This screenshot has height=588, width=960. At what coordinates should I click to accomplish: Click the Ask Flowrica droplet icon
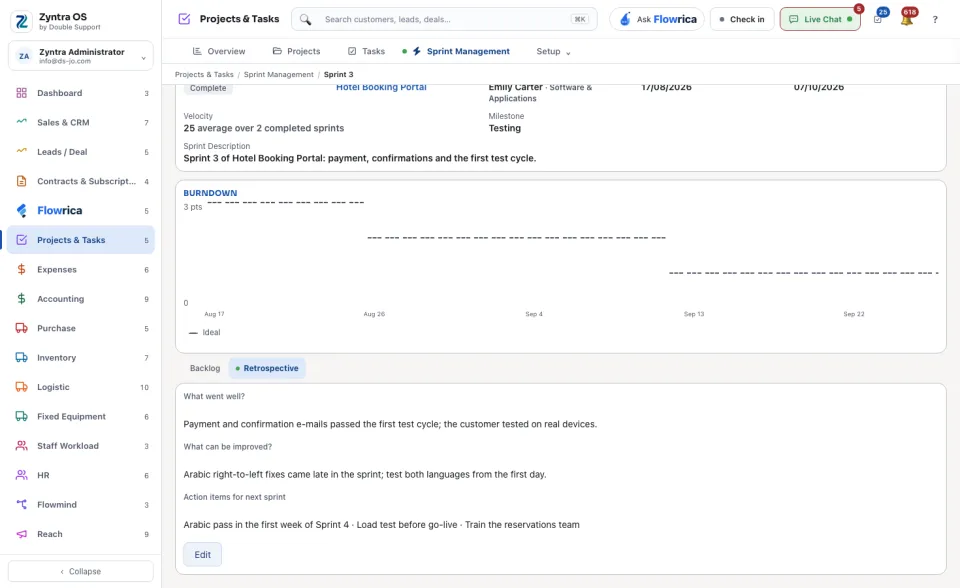(624, 19)
